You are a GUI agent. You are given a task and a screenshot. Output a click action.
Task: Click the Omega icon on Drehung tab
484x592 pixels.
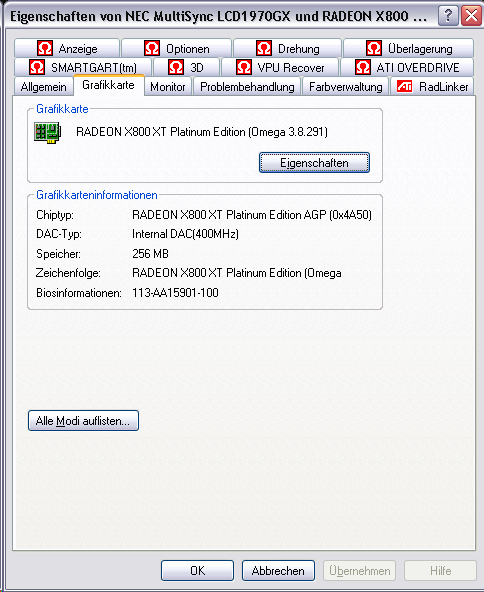click(264, 48)
